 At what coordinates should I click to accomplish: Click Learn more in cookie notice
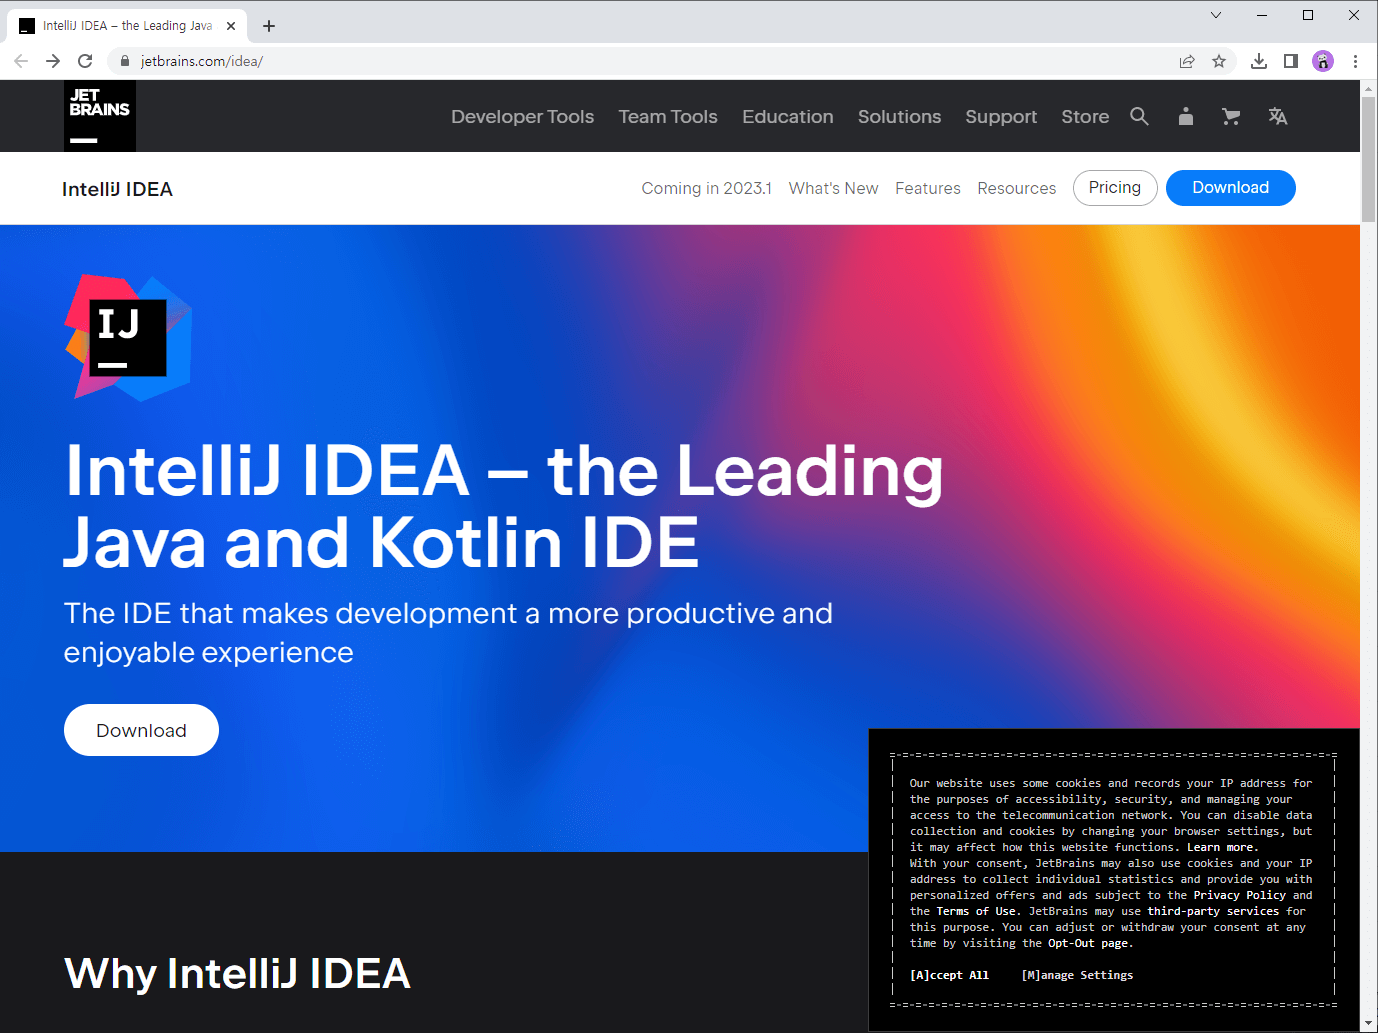[1220, 847]
